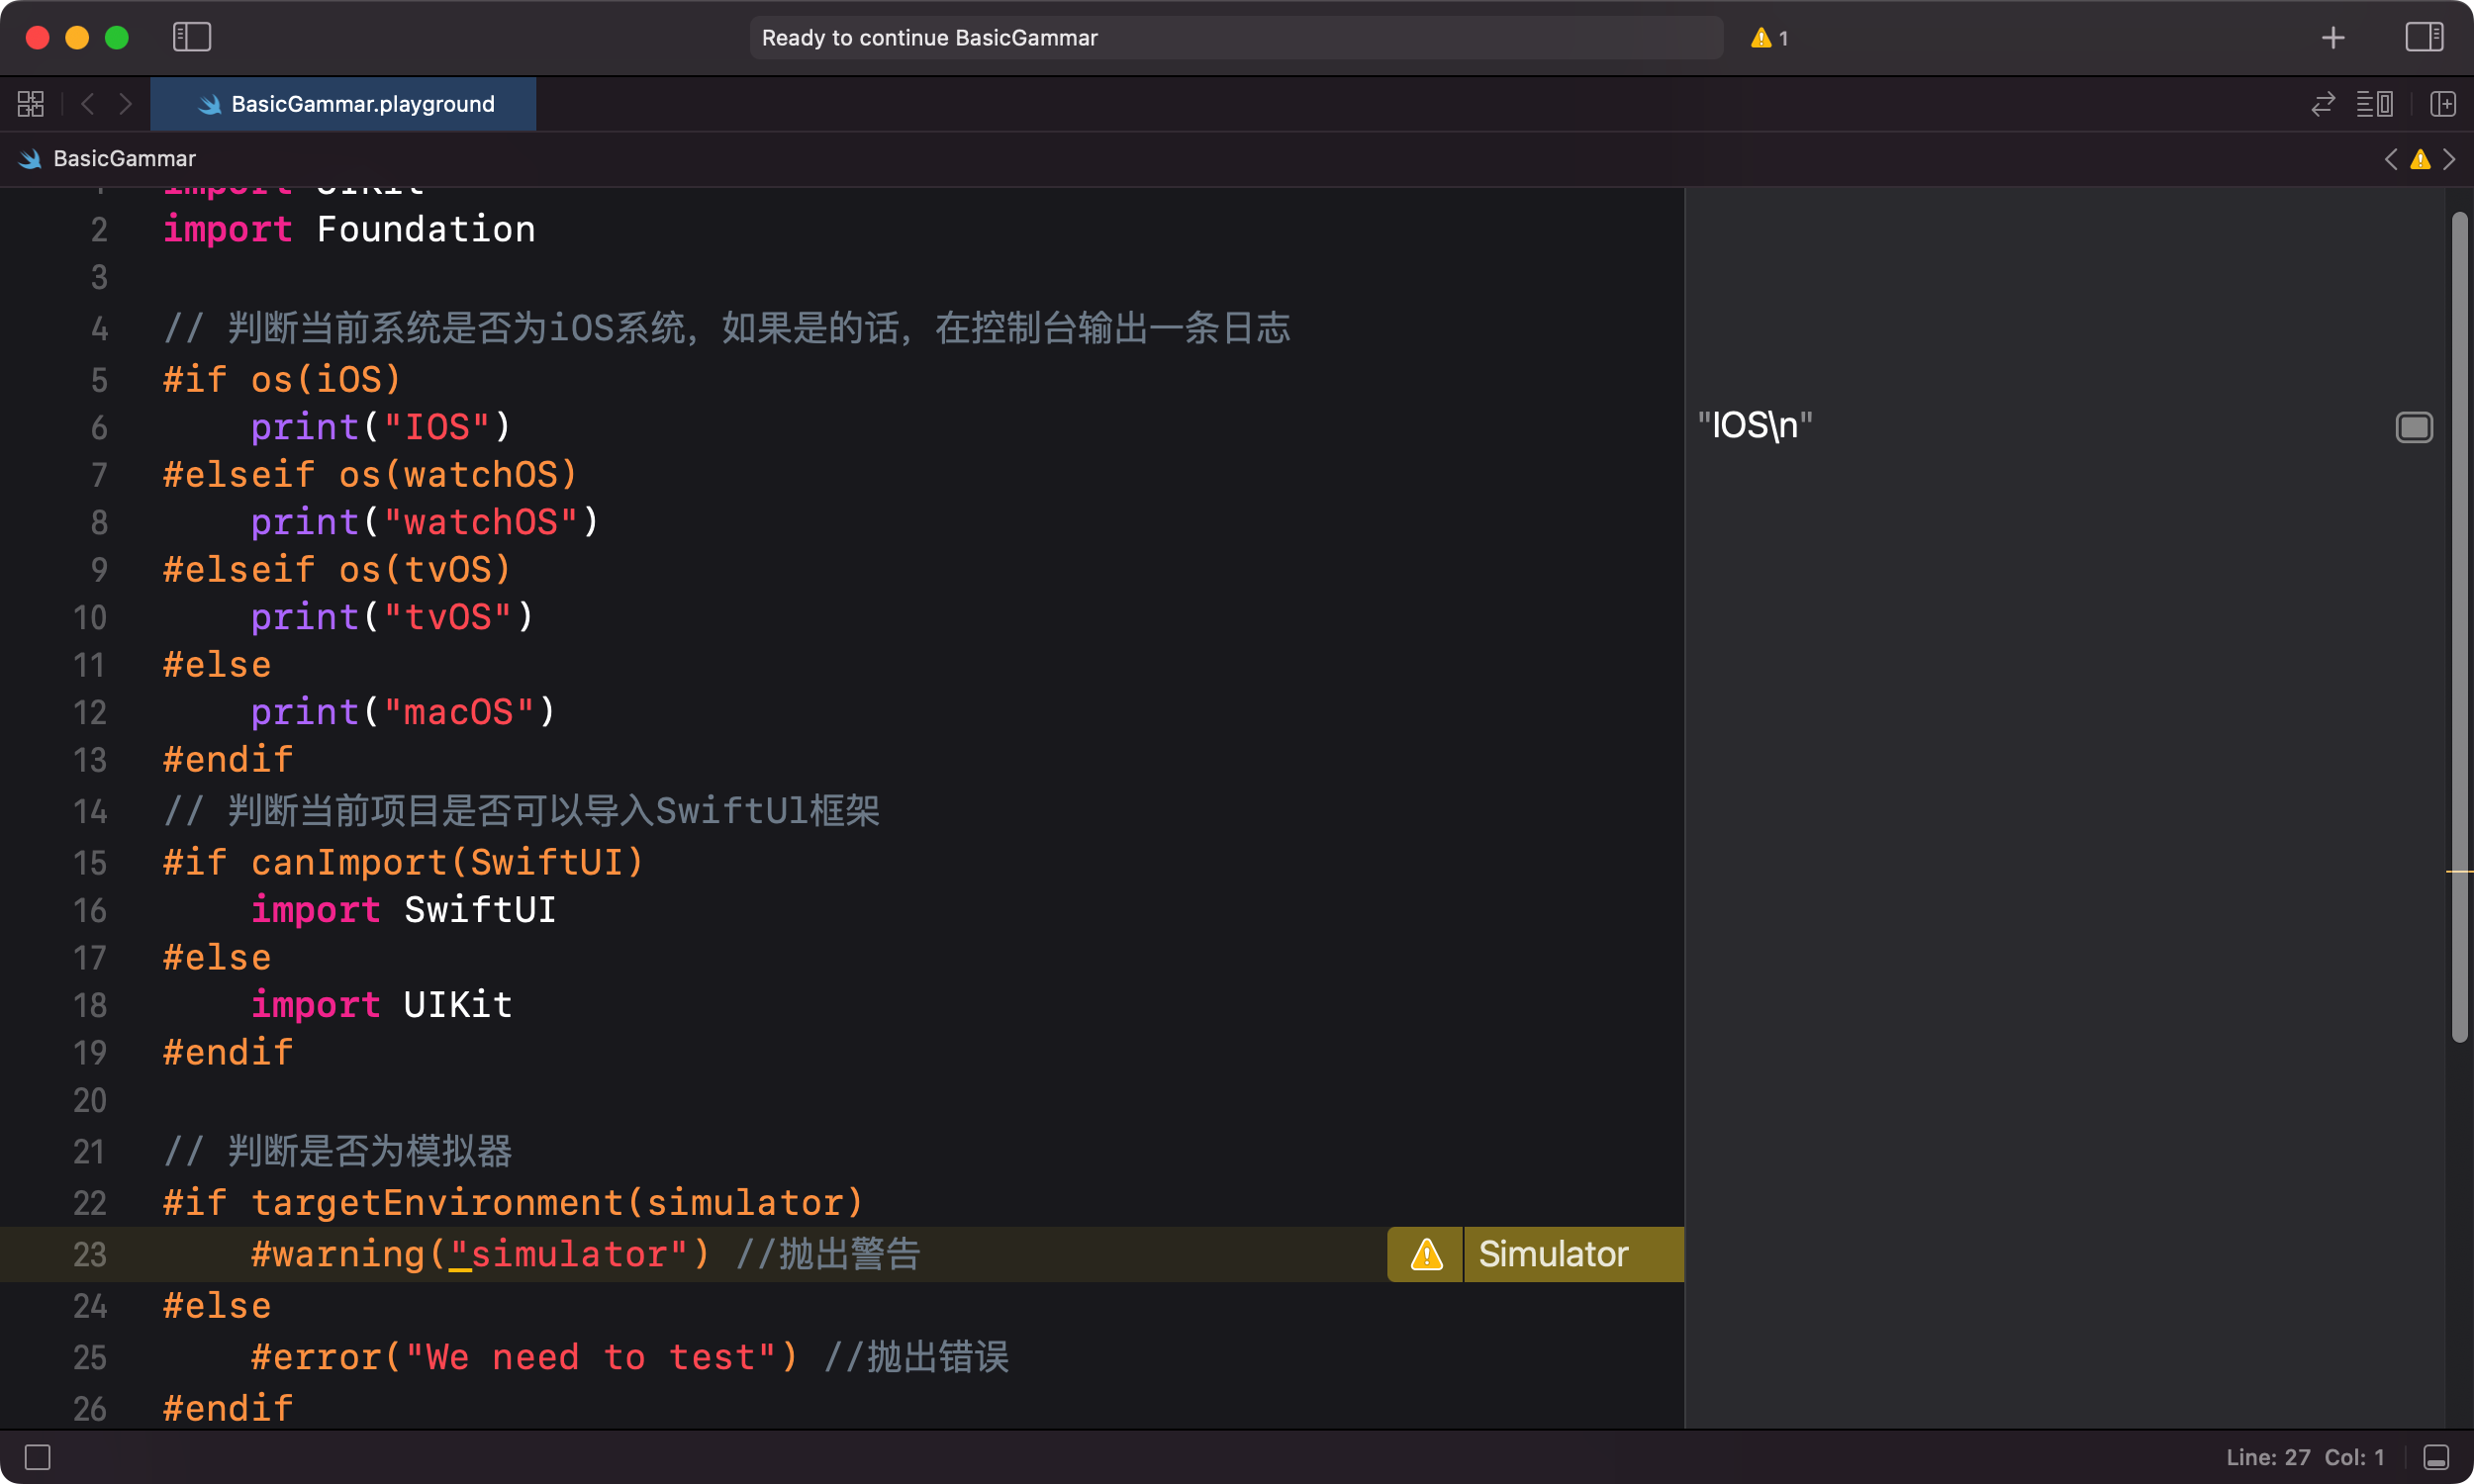Go back with the left navigation arrow
The width and height of the screenshot is (2474, 1484).
click(88, 104)
